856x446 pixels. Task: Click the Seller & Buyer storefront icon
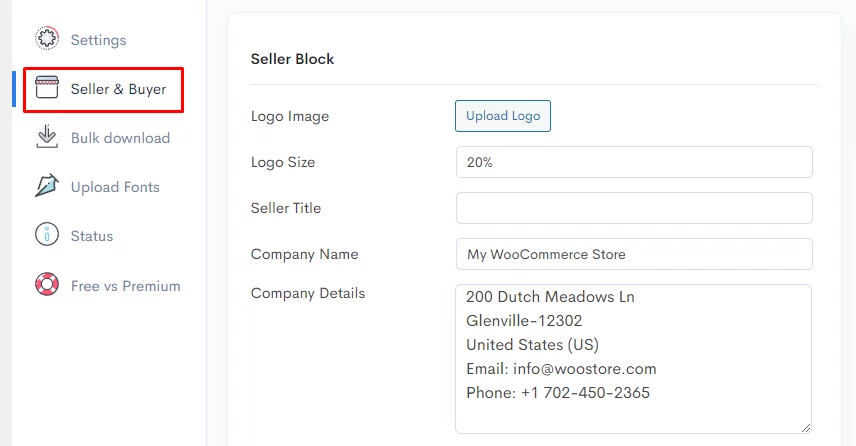click(x=47, y=87)
